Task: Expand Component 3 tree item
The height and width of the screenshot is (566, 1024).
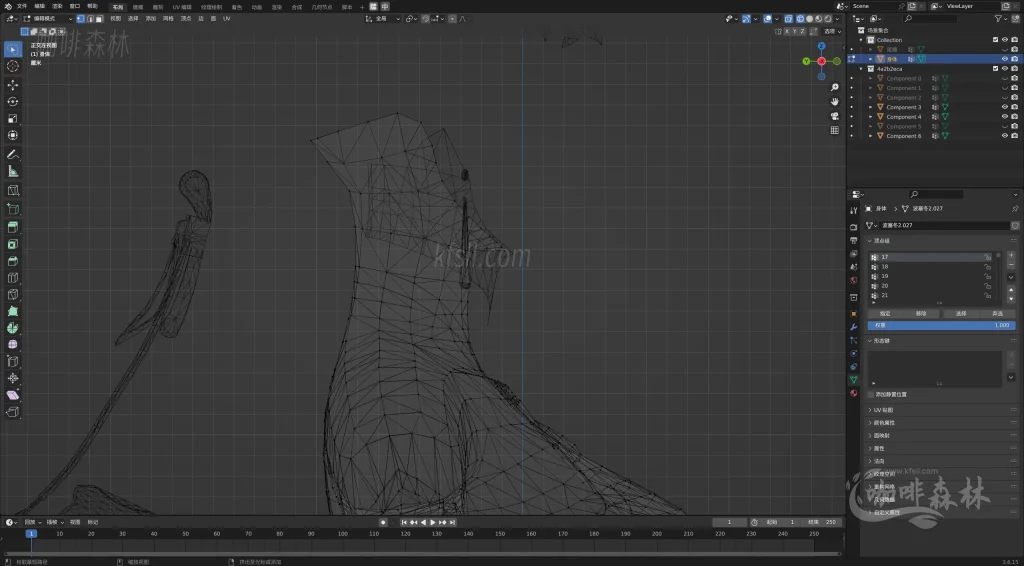Action: click(x=871, y=107)
